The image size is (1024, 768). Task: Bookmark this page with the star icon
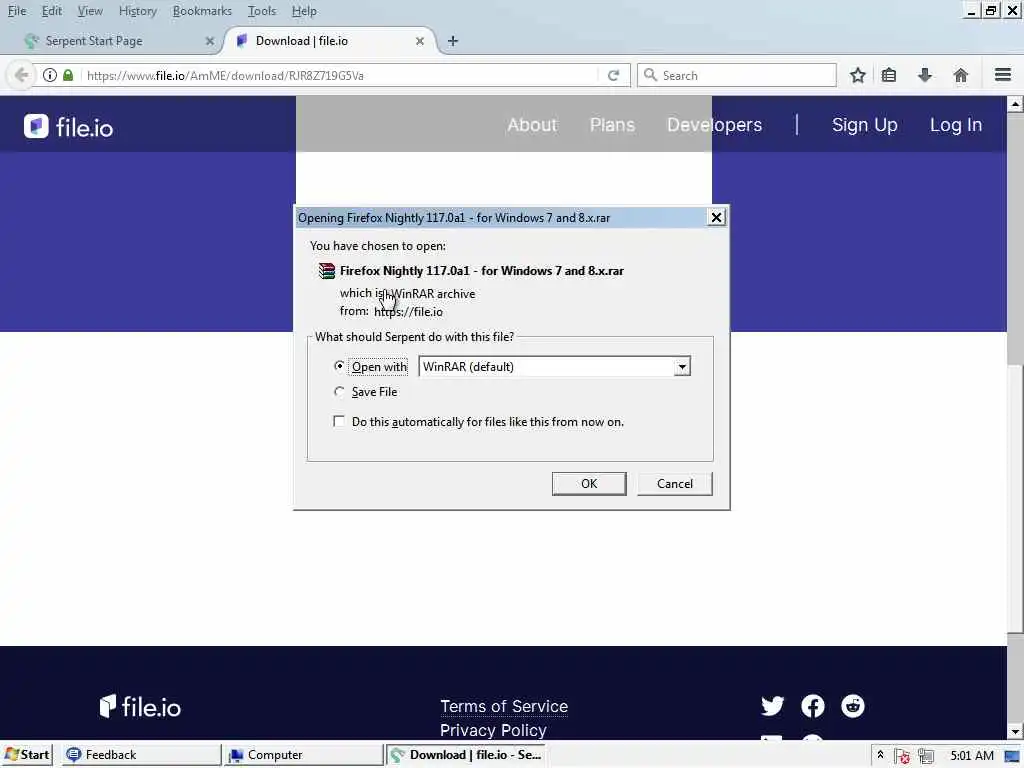[857, 75]
